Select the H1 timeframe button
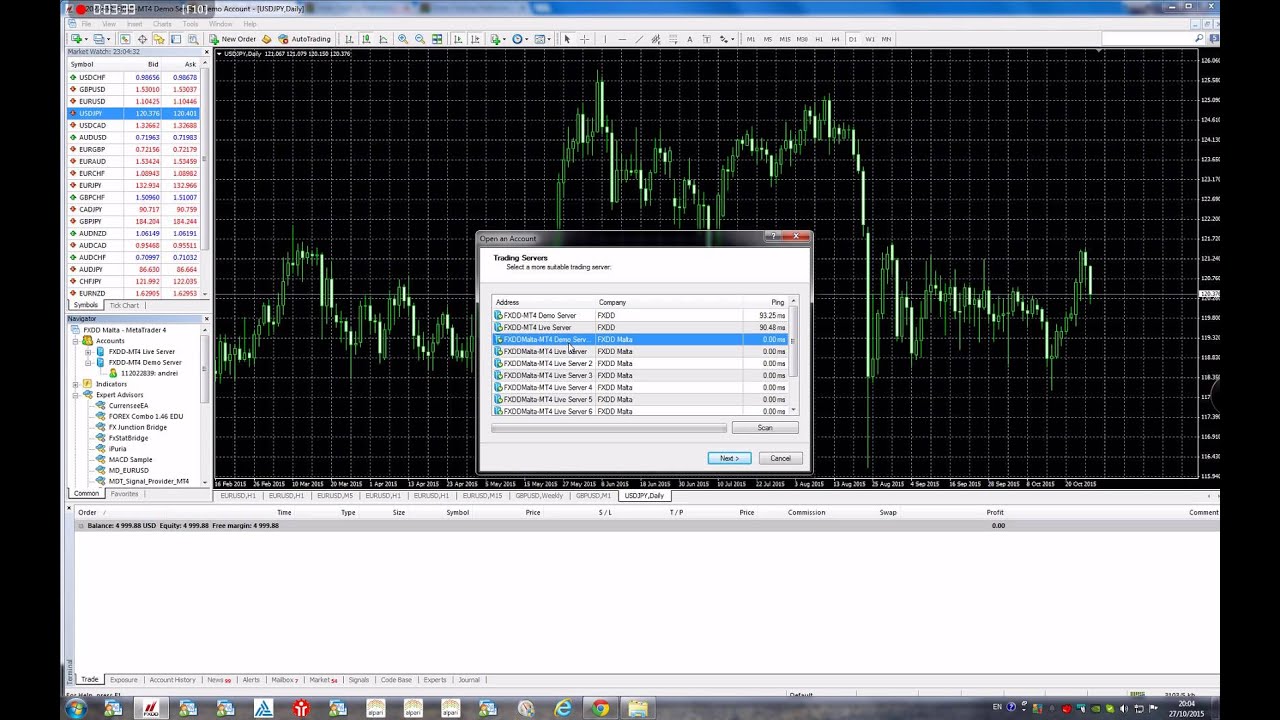 [819, 39]
